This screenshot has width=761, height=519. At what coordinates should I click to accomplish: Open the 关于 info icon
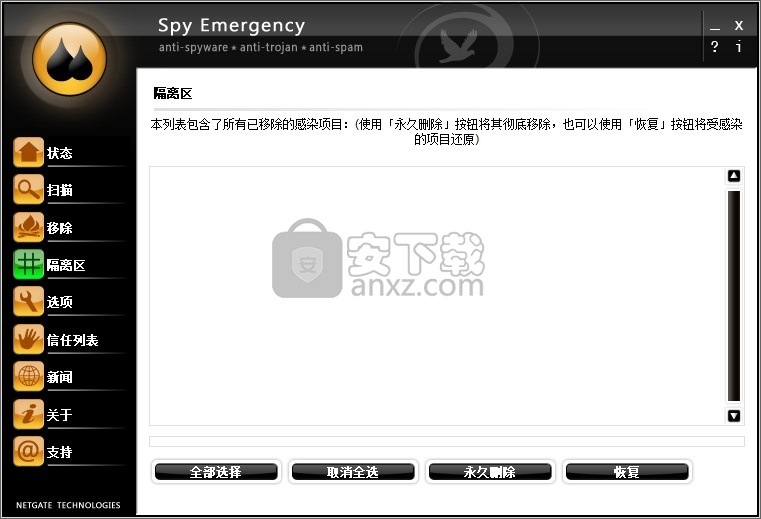tap(28, 414)
